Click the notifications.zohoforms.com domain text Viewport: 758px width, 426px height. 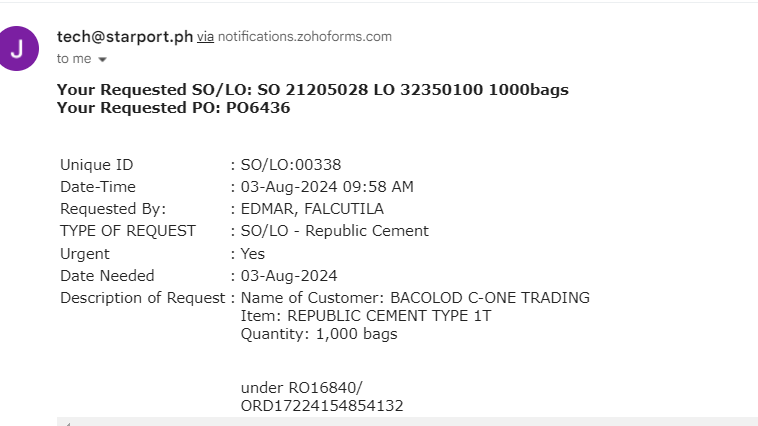(305, 37)
